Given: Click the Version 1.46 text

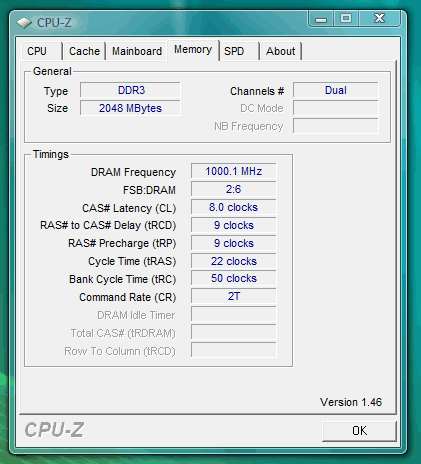Looking at the screenshot, I should pos(351,402).
